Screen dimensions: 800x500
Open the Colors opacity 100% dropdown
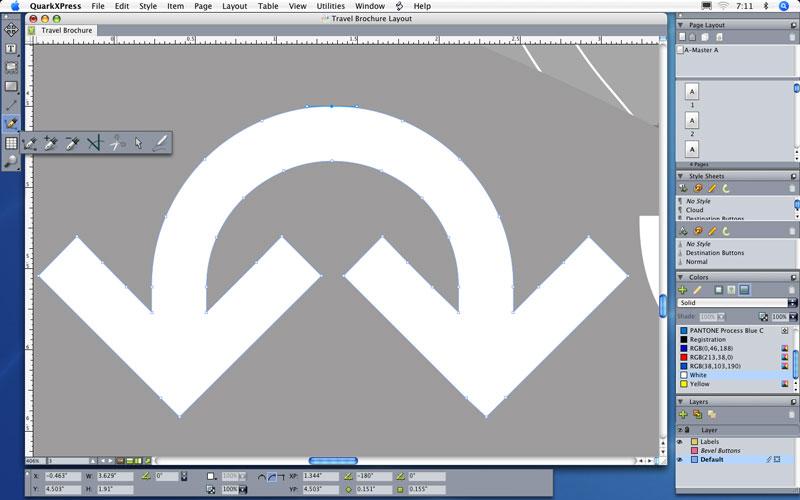pyautogui.click(x=793, y=317)
